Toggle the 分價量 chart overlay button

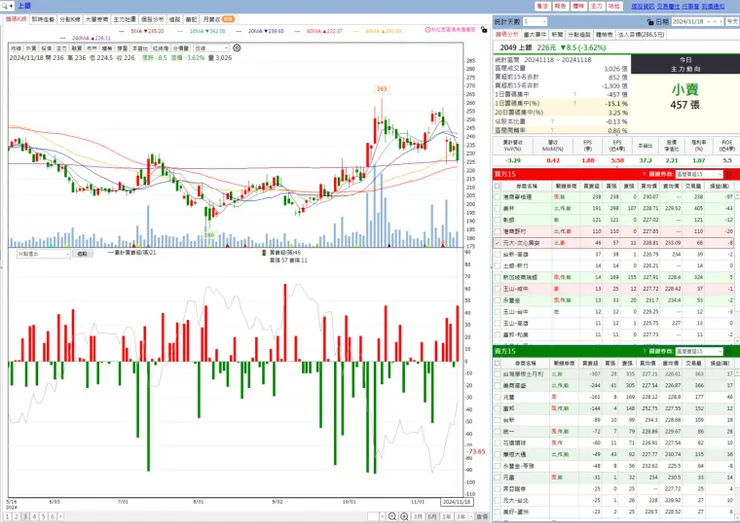point(181,48)
